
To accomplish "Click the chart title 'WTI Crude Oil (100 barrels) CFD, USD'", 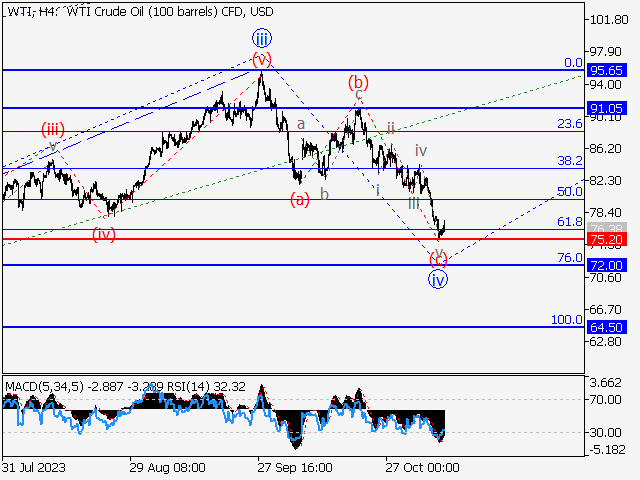I will (170, 12).
